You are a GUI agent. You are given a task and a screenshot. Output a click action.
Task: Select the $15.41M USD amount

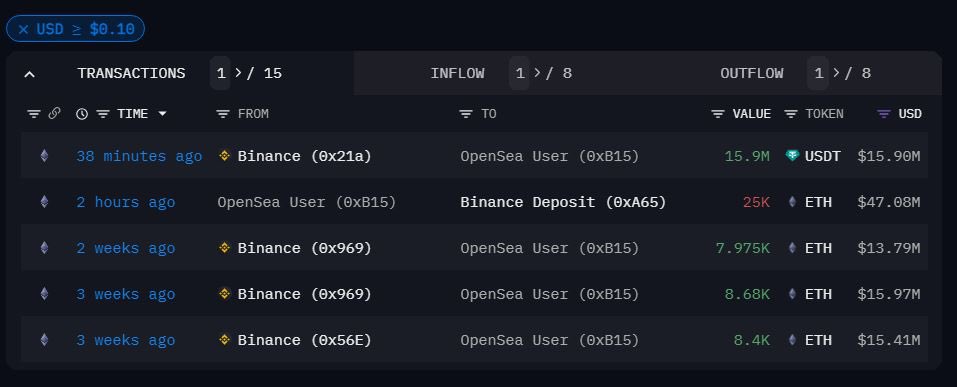point(889,339)
